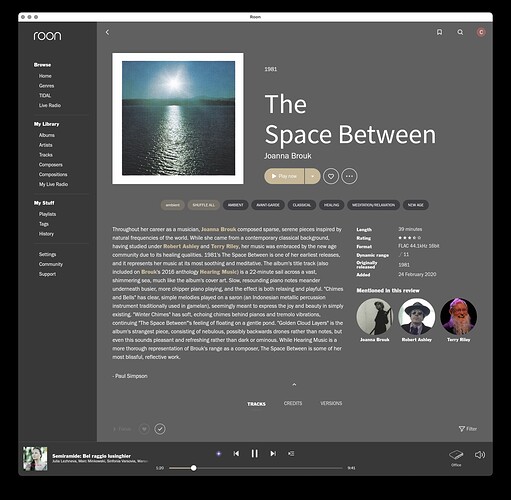The height and width of the screenshot is (500, 511).
Task: Open Artists in My Library
Action: 46,145
